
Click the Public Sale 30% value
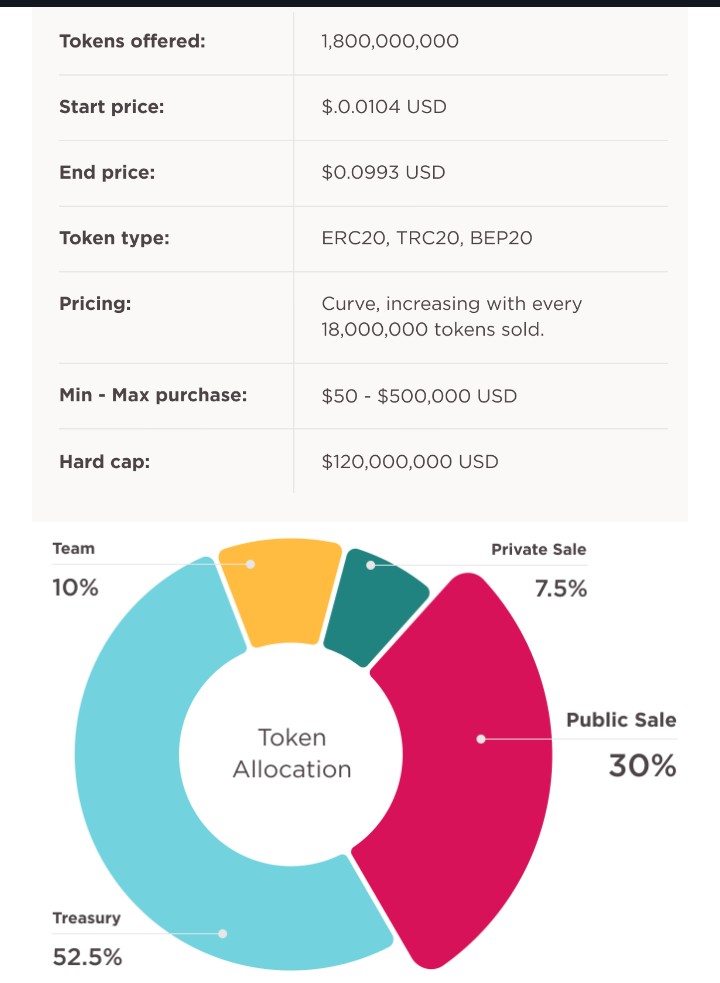click(642, 766)
